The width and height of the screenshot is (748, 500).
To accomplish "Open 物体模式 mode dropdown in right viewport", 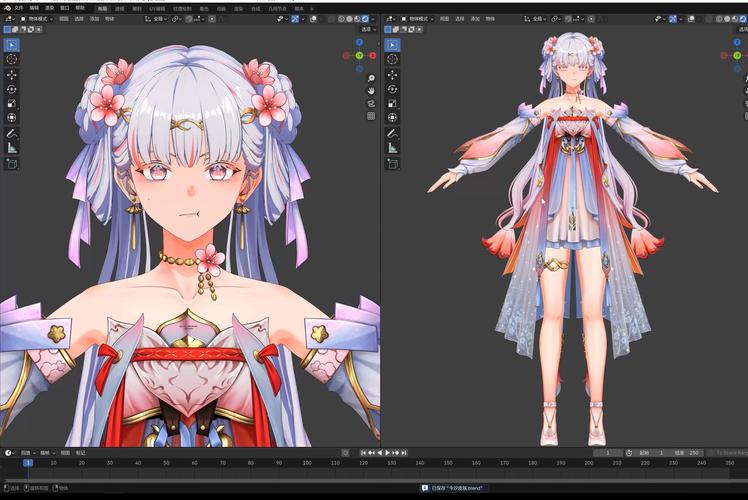I will tap(417, 19).
